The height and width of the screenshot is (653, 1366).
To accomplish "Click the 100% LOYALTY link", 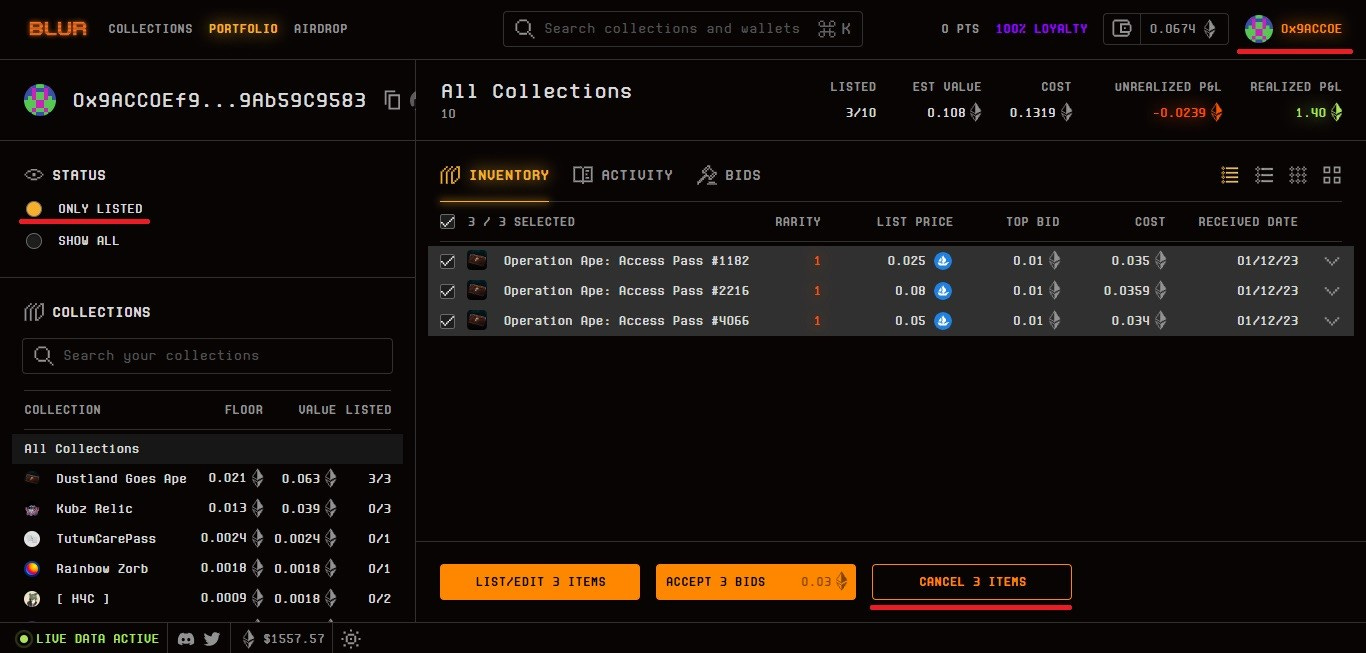I will [x=1041, y=29].
